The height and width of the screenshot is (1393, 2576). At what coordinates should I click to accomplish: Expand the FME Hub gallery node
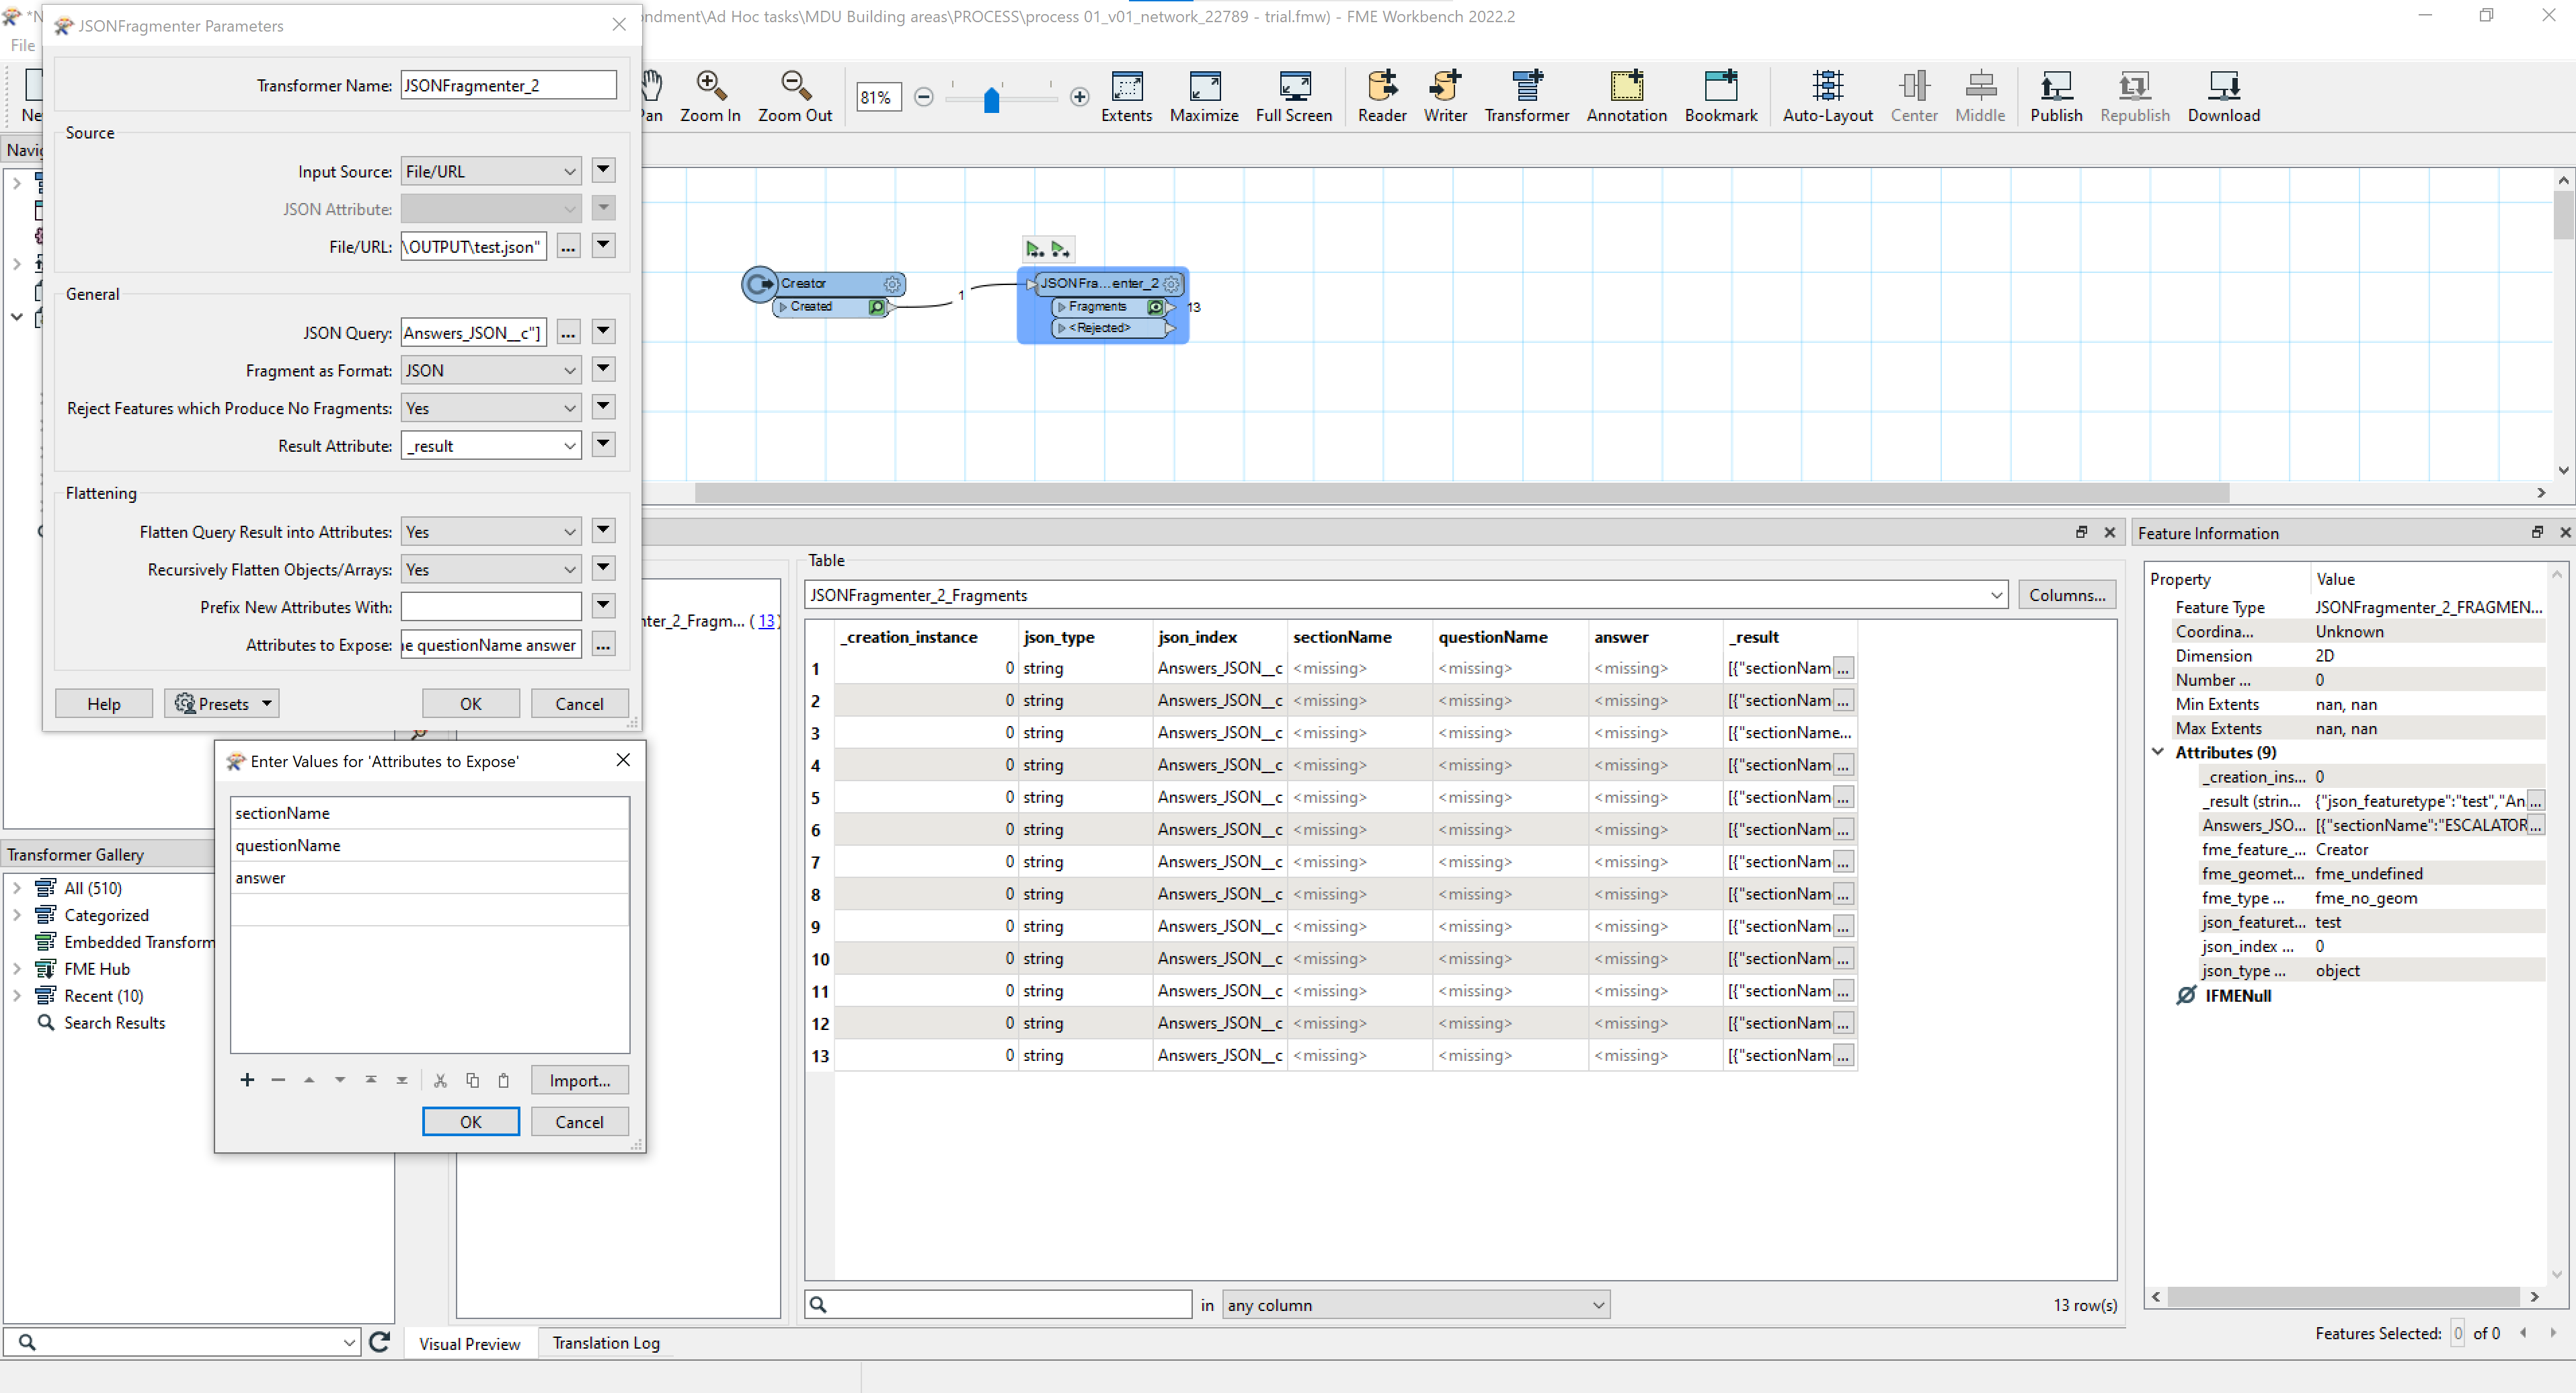coord(17,969)
